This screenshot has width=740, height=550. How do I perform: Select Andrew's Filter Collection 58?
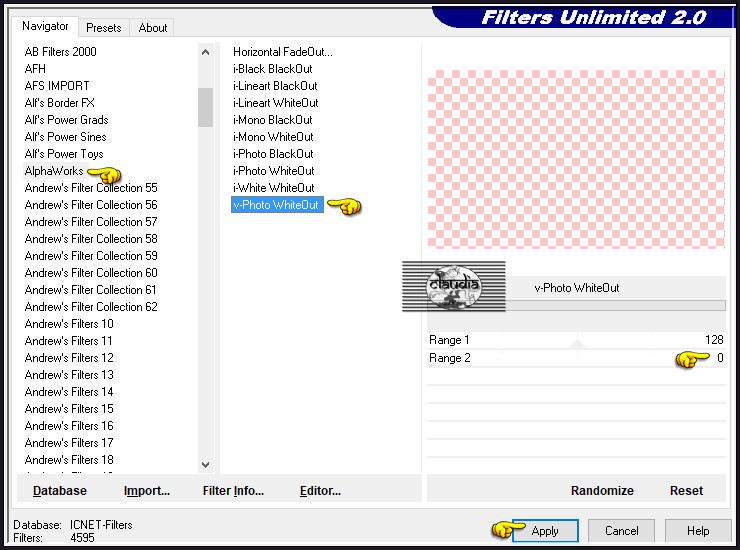(x=91, y=239)
